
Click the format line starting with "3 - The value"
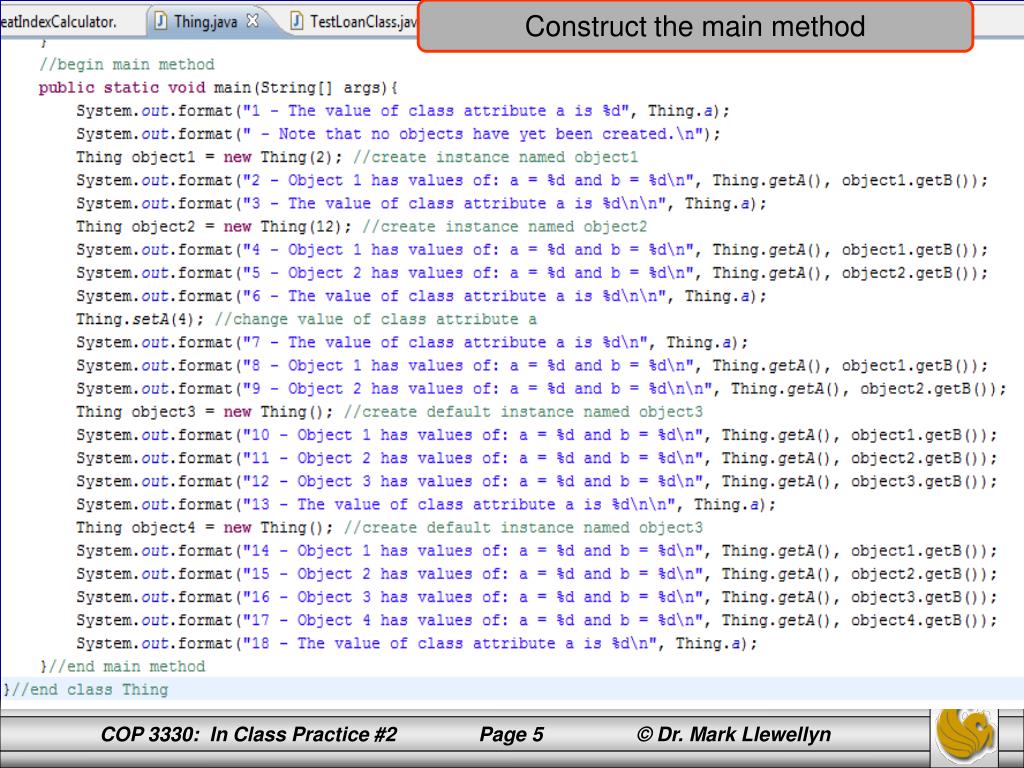point(421,204)
